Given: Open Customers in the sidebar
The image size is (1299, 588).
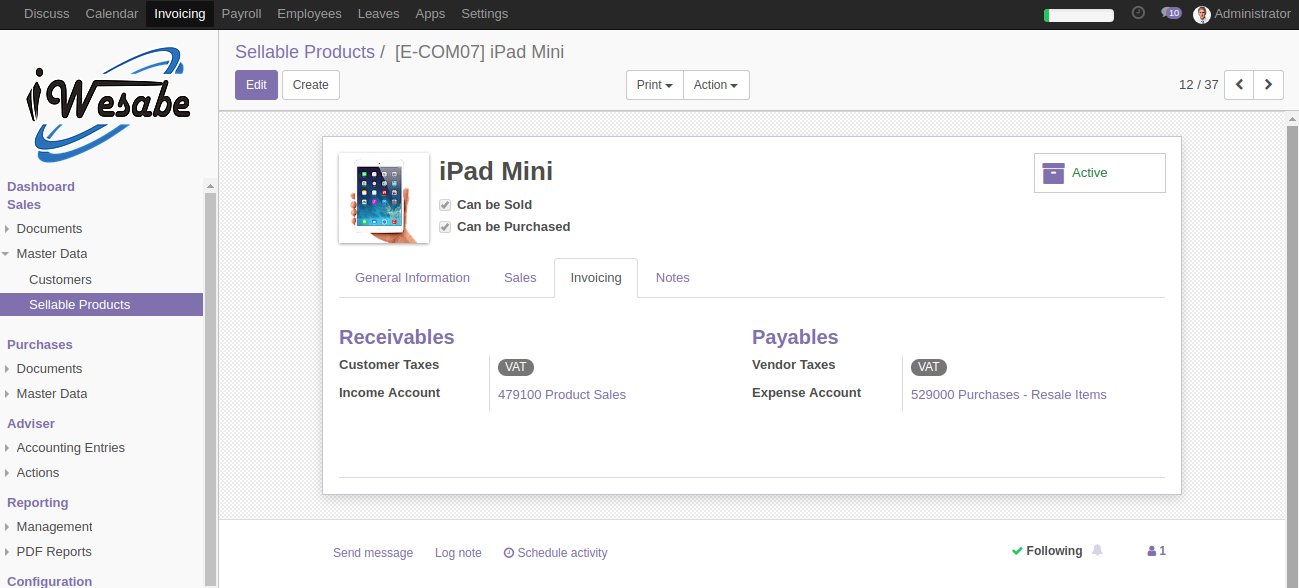Looking at the screenshot, I should (60, 280).
